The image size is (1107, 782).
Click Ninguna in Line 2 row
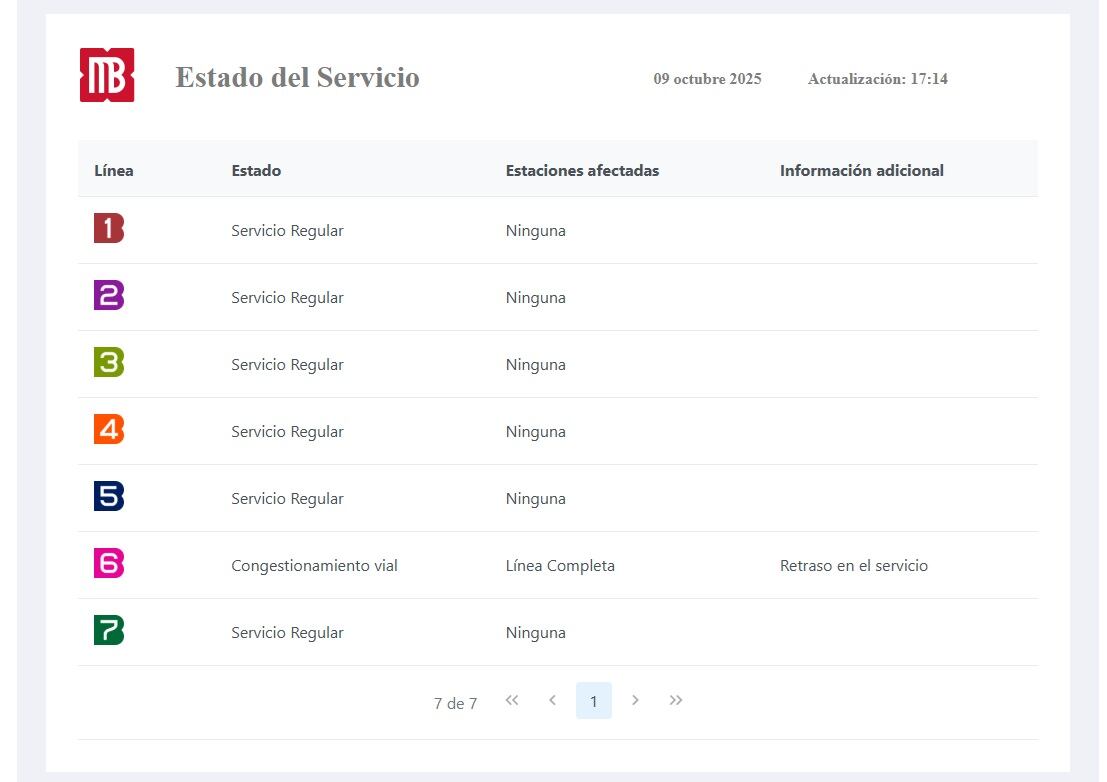pos(536,298)
